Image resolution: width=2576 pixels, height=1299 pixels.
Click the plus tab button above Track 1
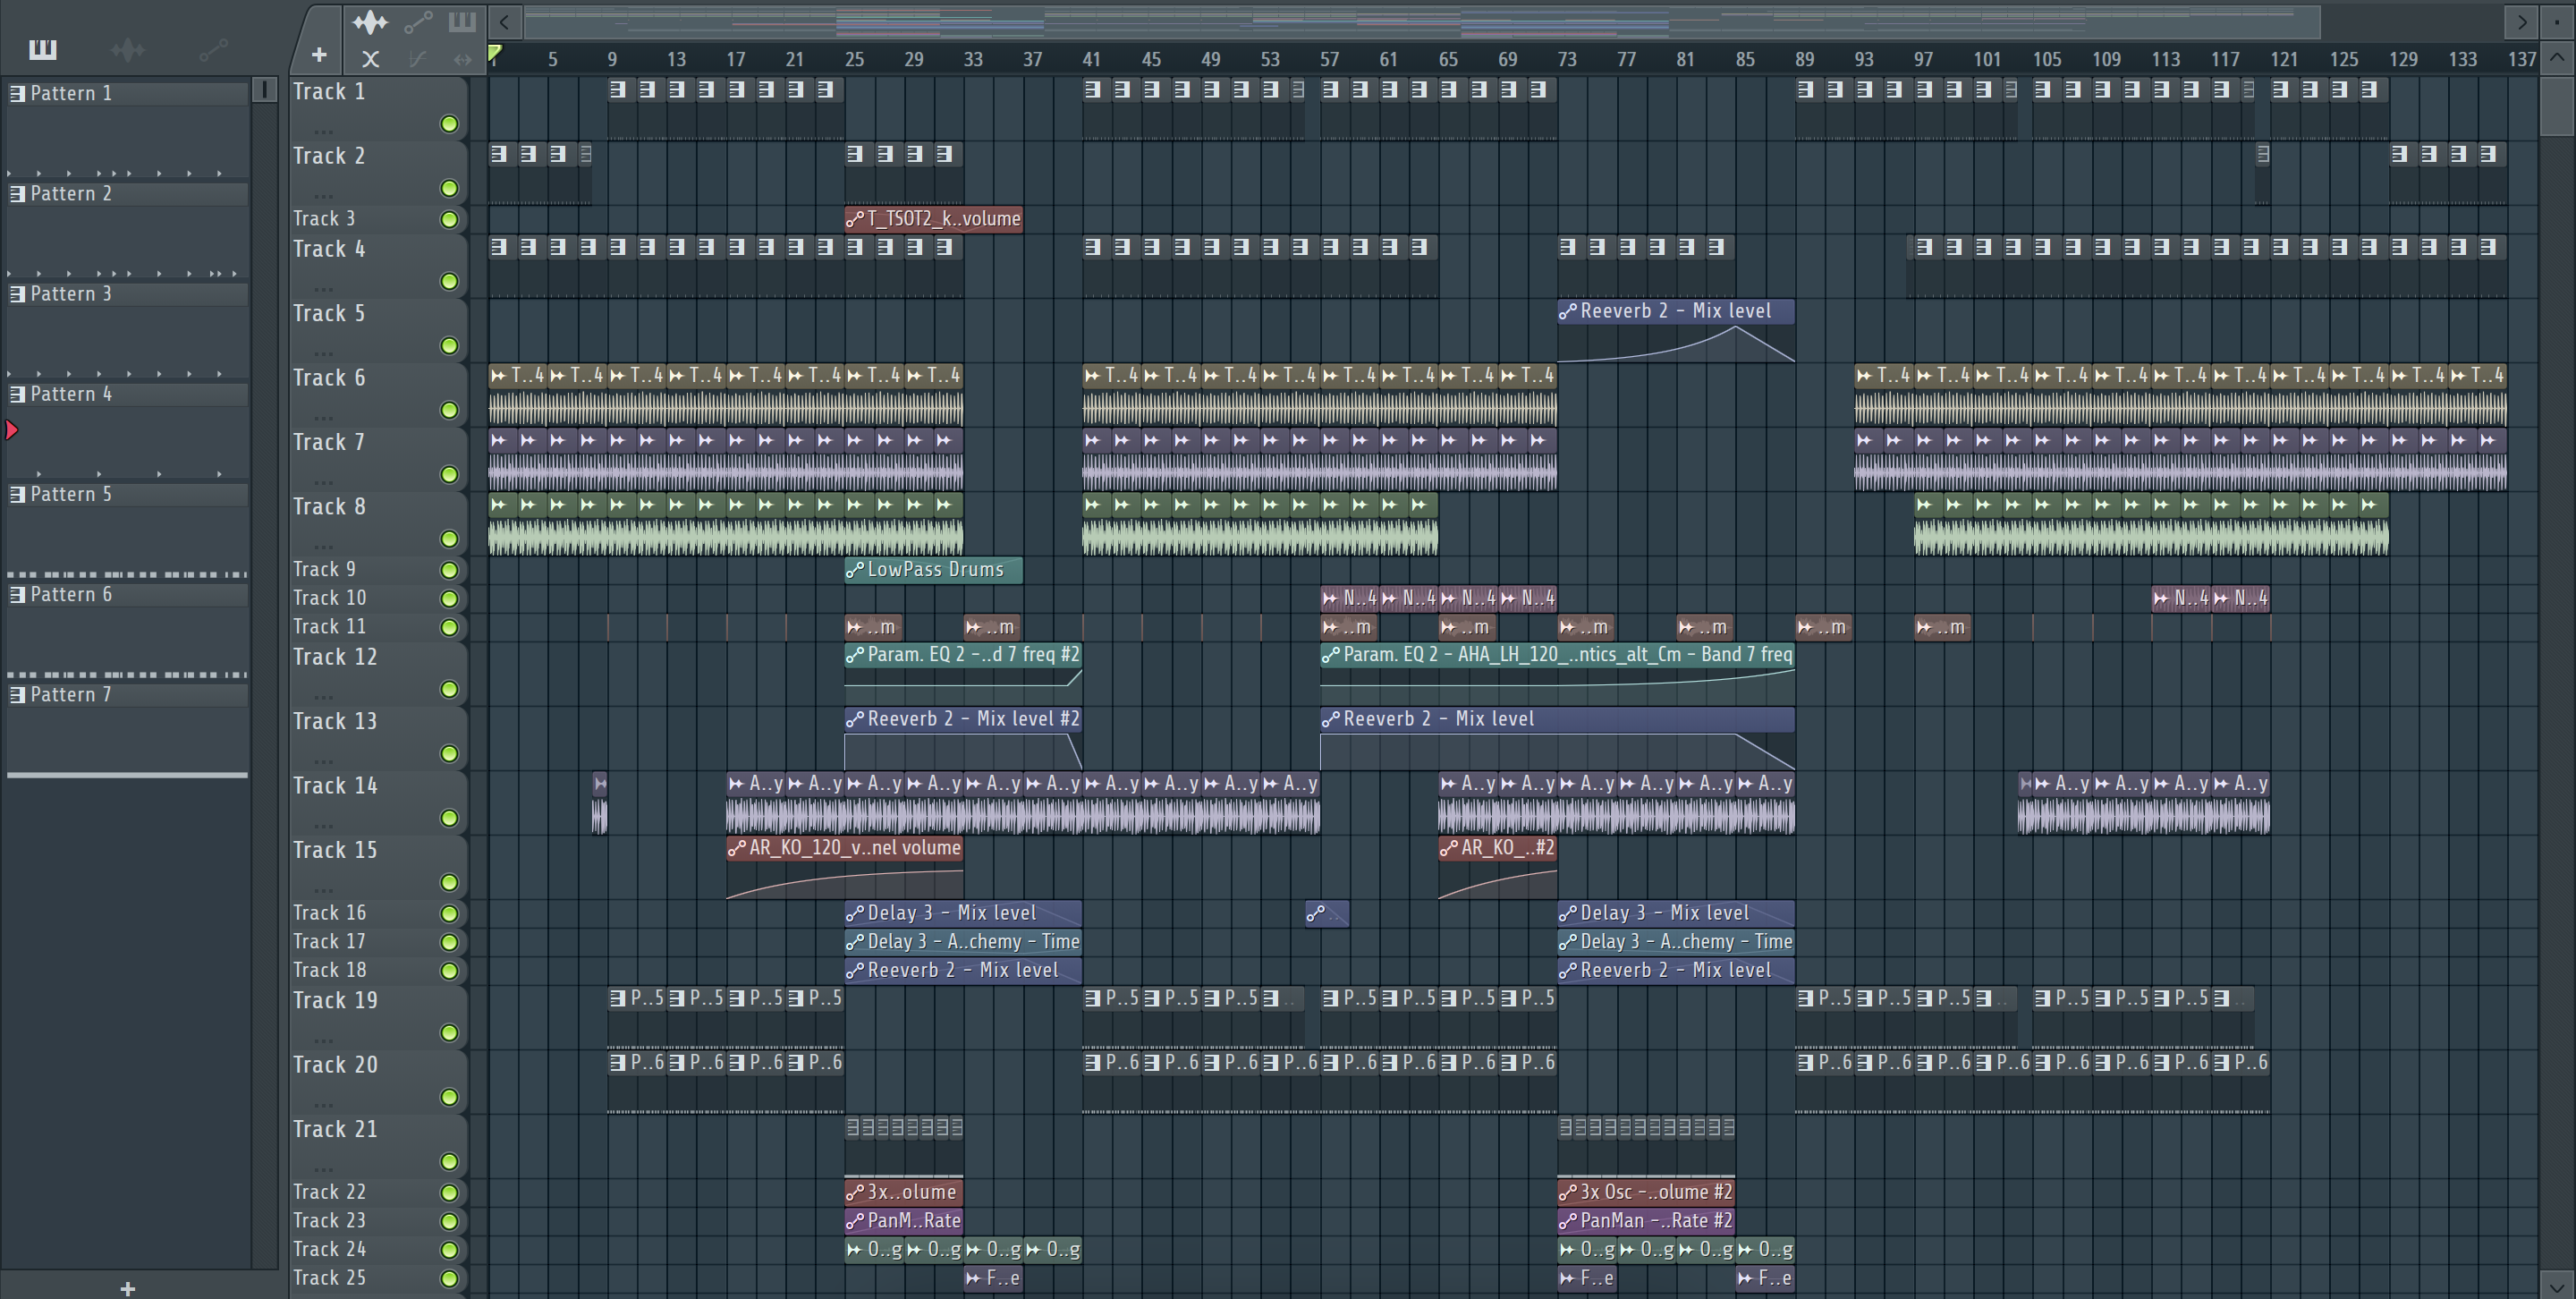(x=319, y=55)
